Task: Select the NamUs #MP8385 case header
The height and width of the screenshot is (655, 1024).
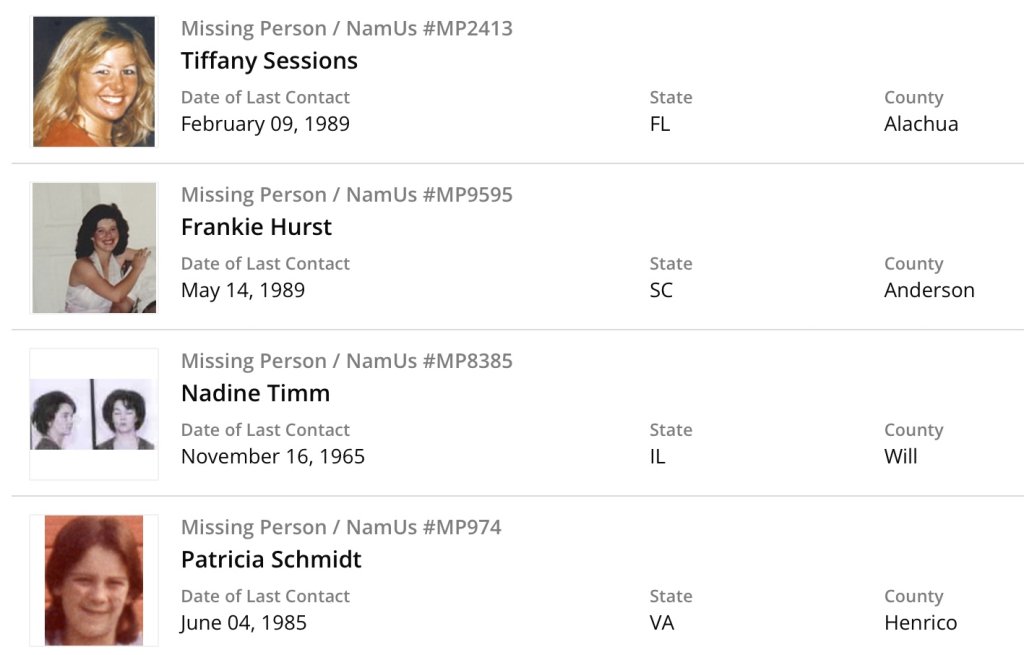Action: [x=346, y=361]
